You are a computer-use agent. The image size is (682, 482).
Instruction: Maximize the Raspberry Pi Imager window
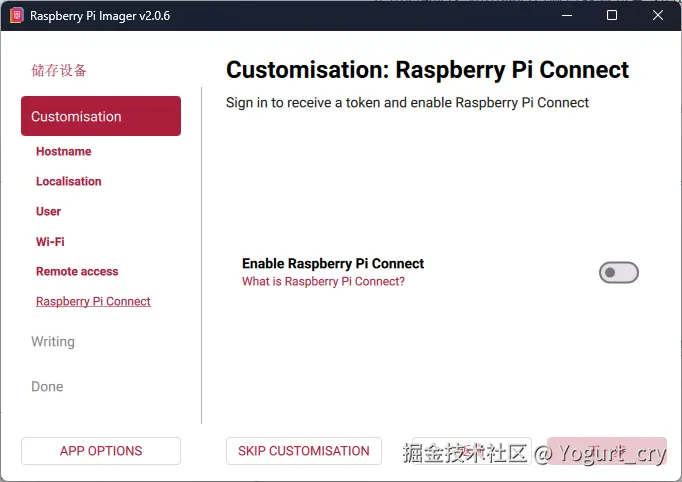[612, 16]
